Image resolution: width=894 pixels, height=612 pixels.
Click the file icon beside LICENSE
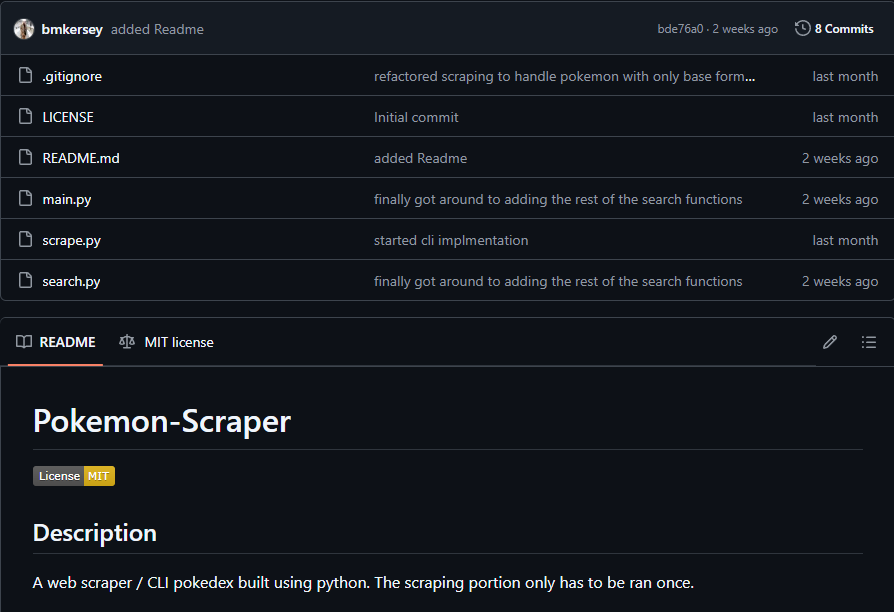tap(25, 116)
